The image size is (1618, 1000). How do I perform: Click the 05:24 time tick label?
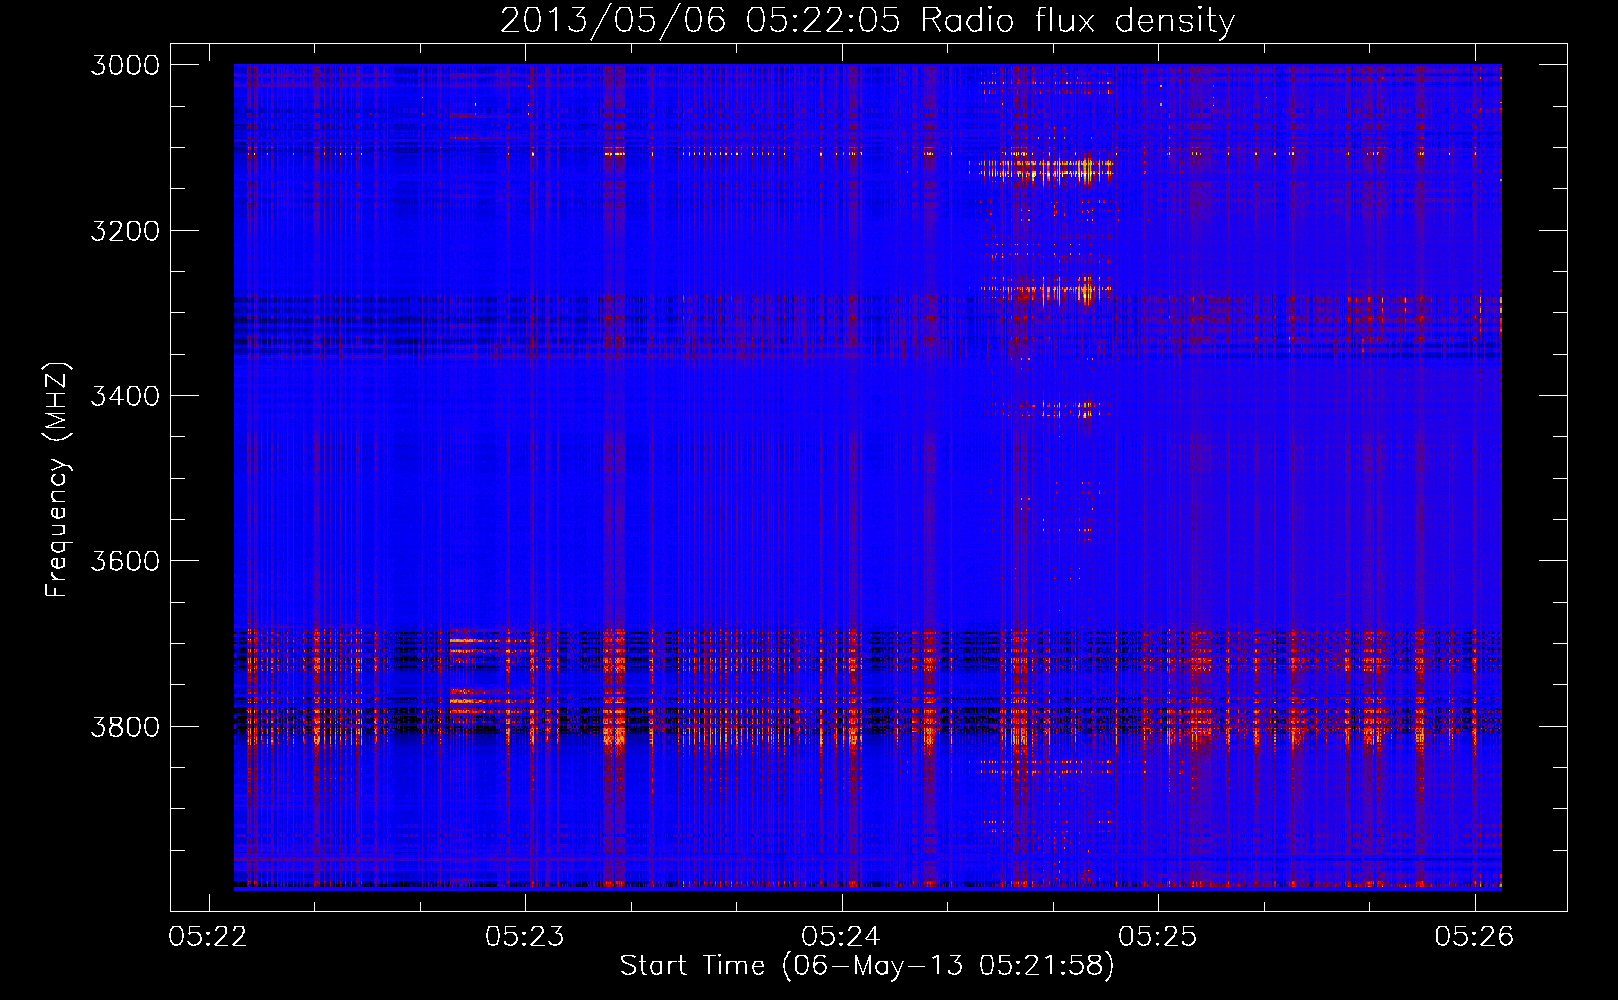click(841, 936)
